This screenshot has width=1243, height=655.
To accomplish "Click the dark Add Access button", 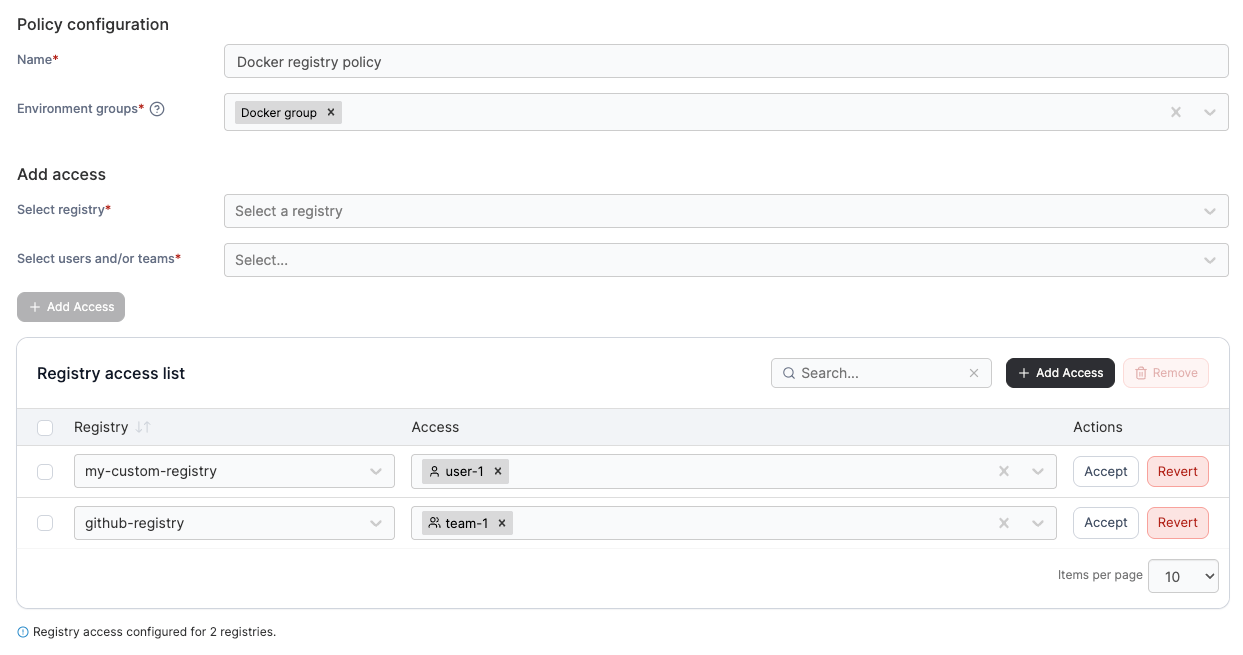I will (x=1060, y=373).
